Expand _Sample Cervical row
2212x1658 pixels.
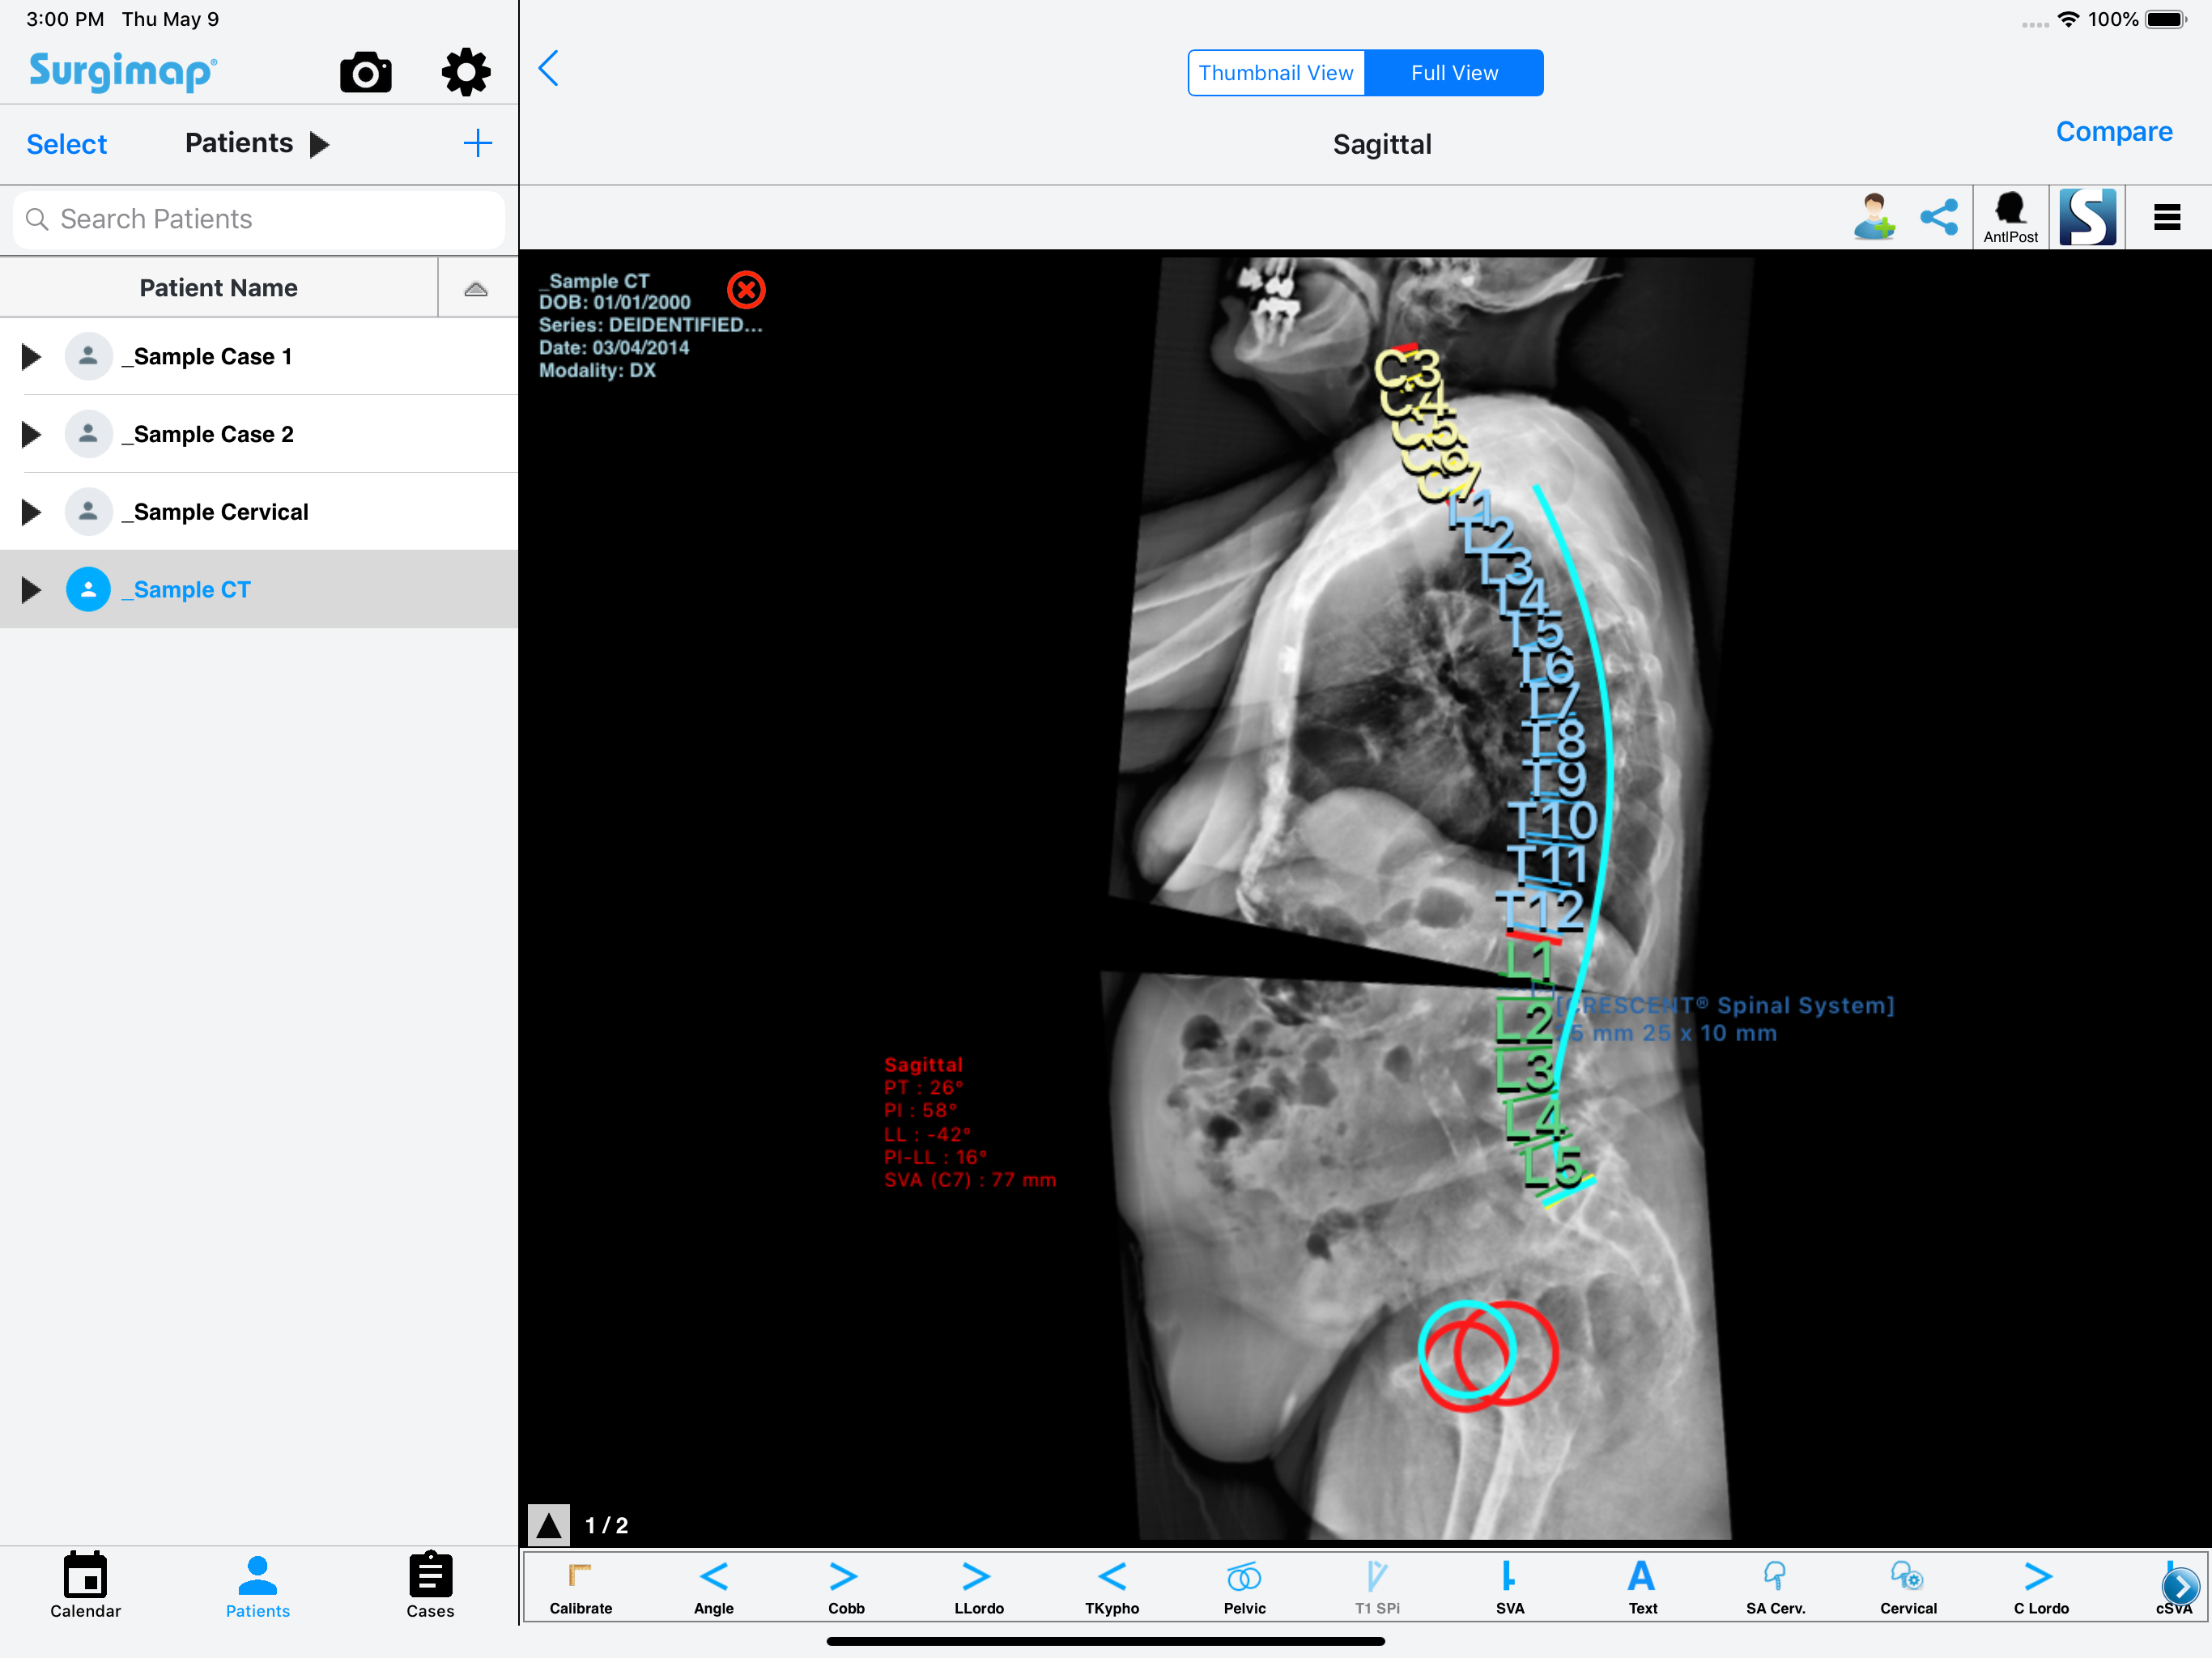[x=31, y=512]
